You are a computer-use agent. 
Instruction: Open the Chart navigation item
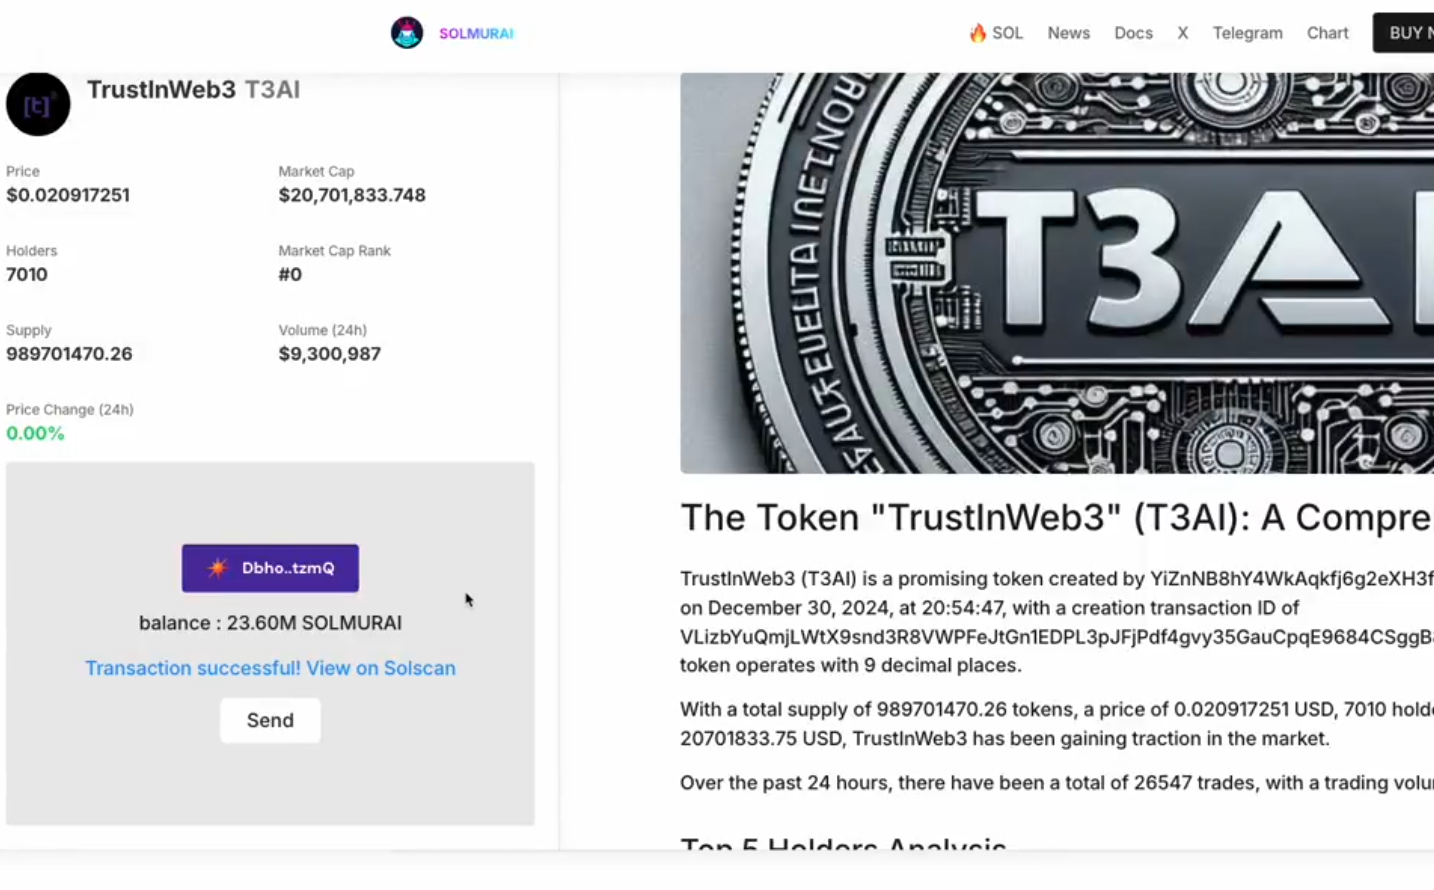coord(1327,33)
